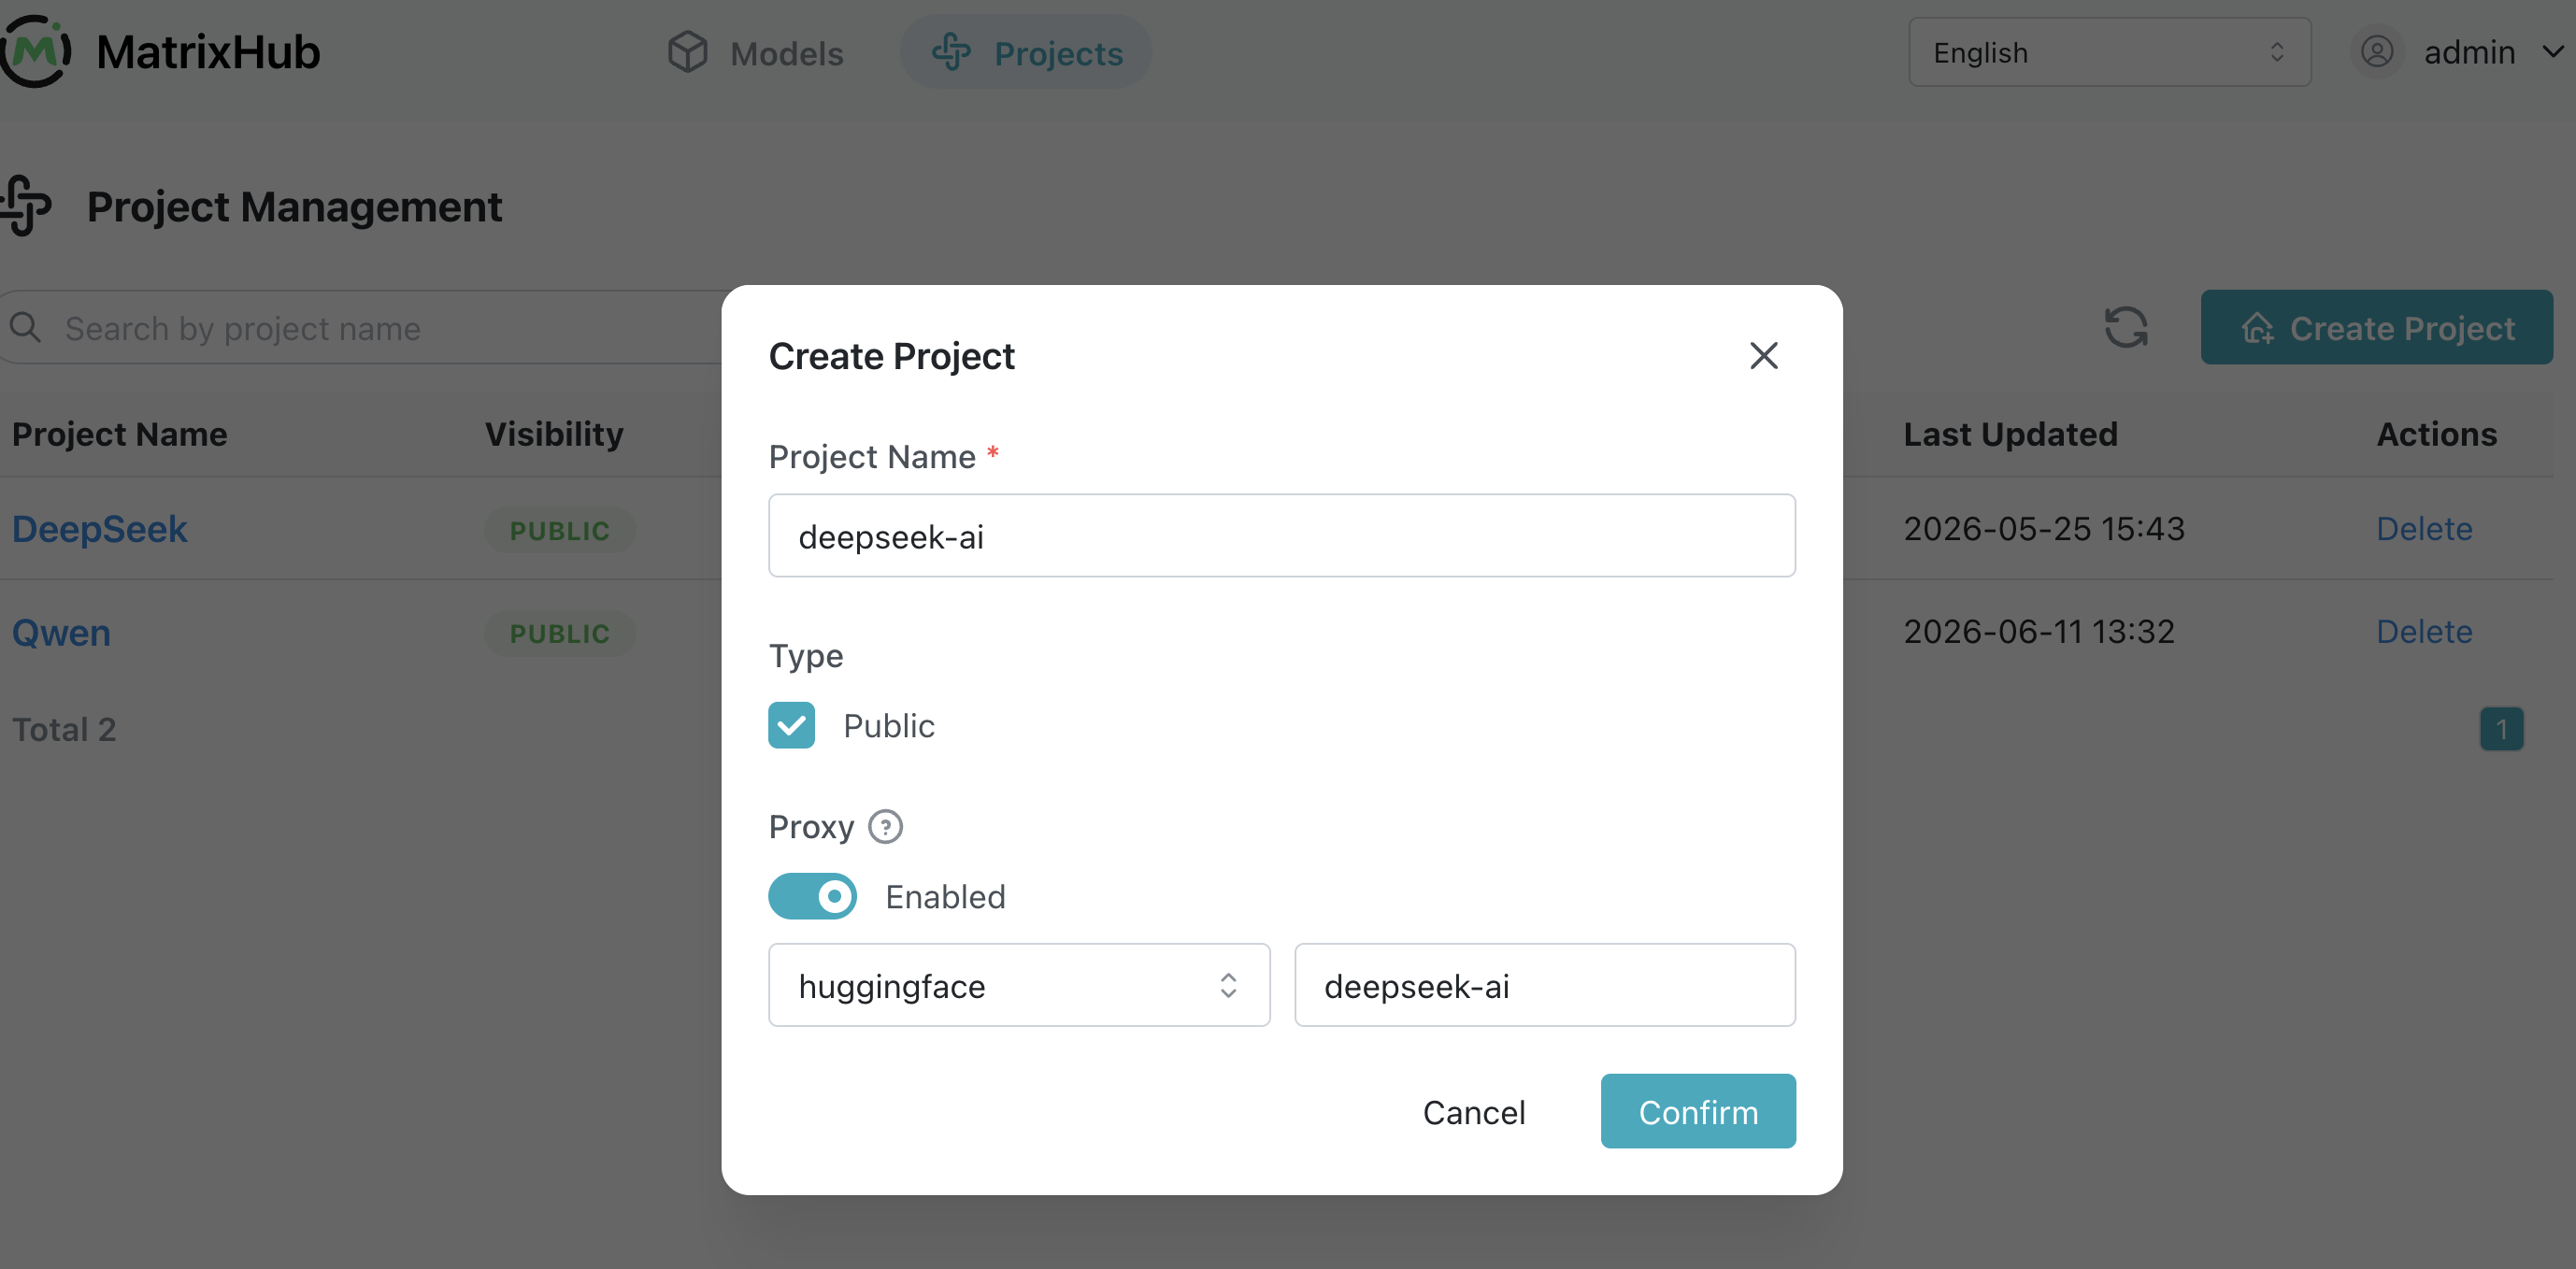Viewport: 2576px width, 1269px height.
Task: Uncheck the Public type checkbox
Action: 791,725
